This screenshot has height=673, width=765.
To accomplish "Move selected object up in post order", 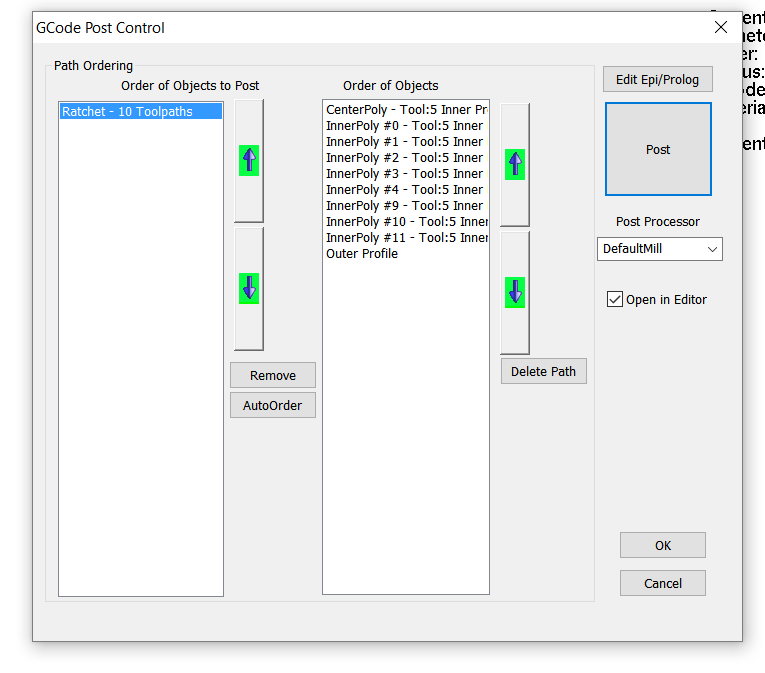I will click(x=249, y=160).
